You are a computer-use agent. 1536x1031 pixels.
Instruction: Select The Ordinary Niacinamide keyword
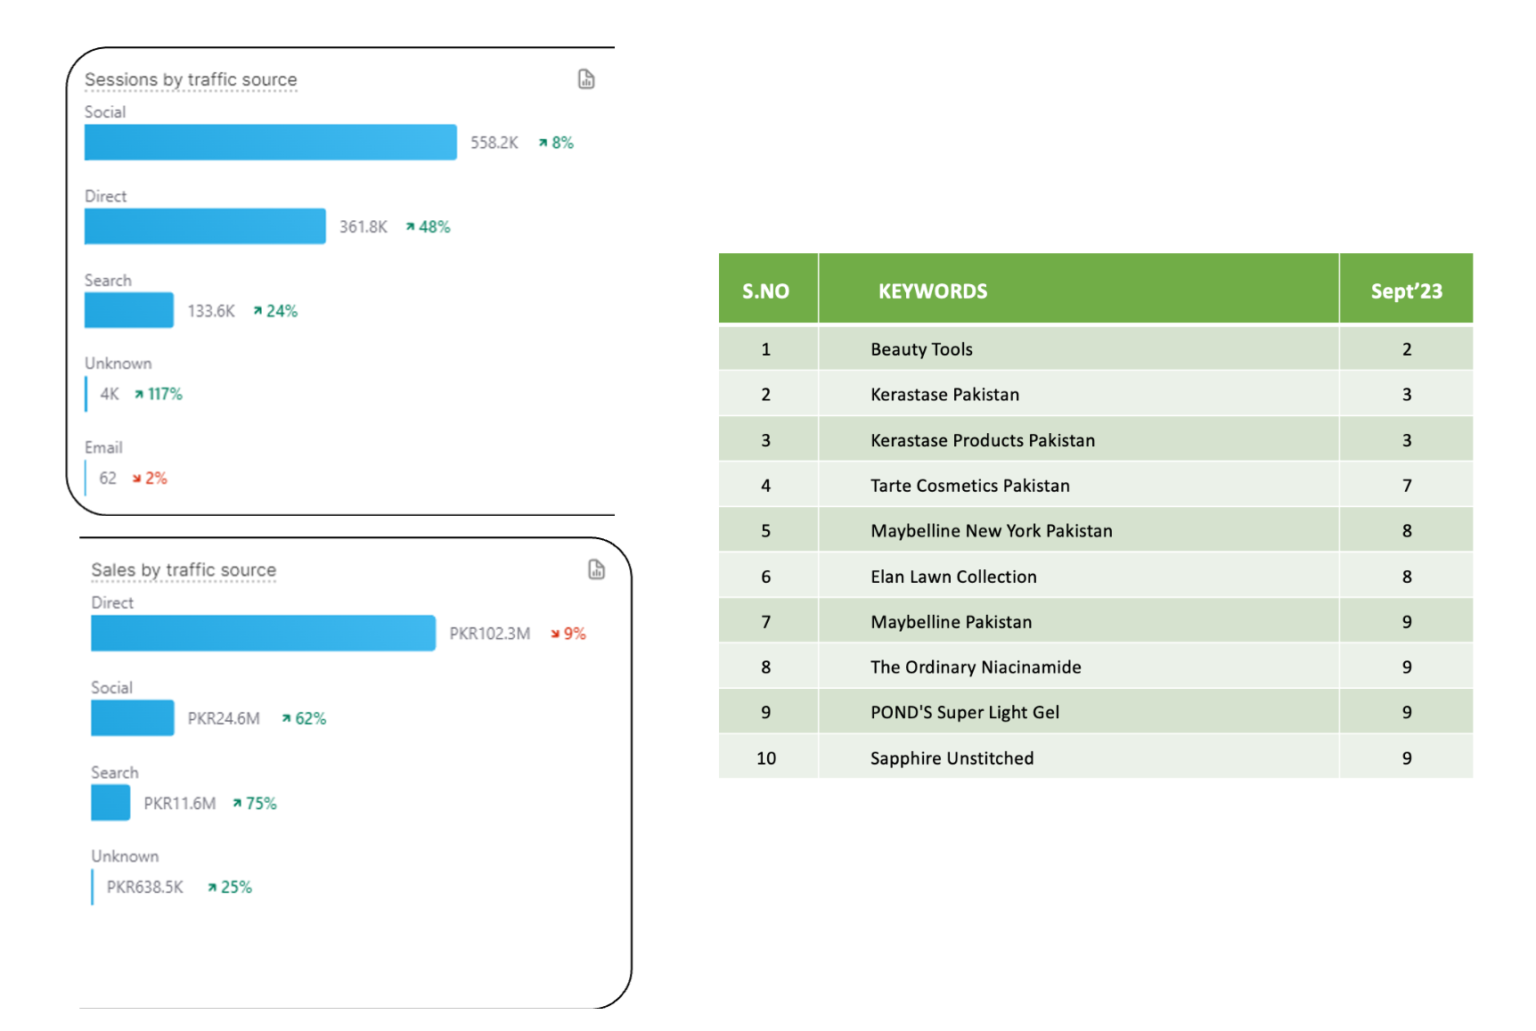[x=976, y=667]
